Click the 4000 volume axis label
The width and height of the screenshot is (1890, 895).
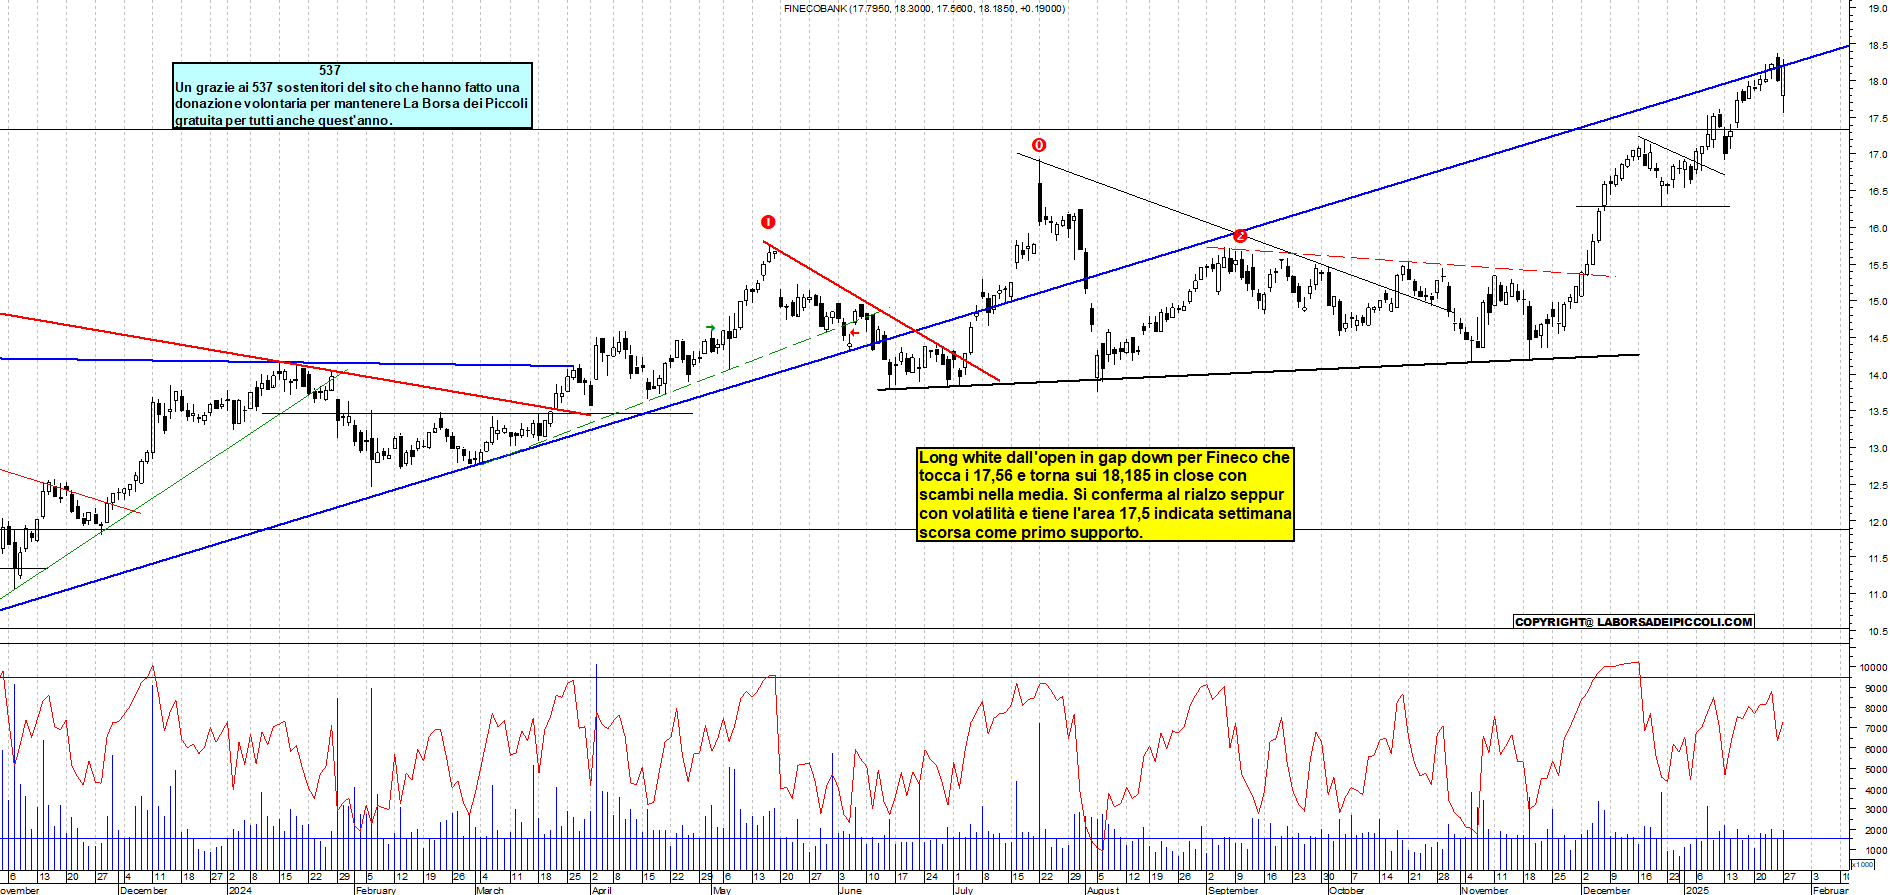pos(1876,791)
